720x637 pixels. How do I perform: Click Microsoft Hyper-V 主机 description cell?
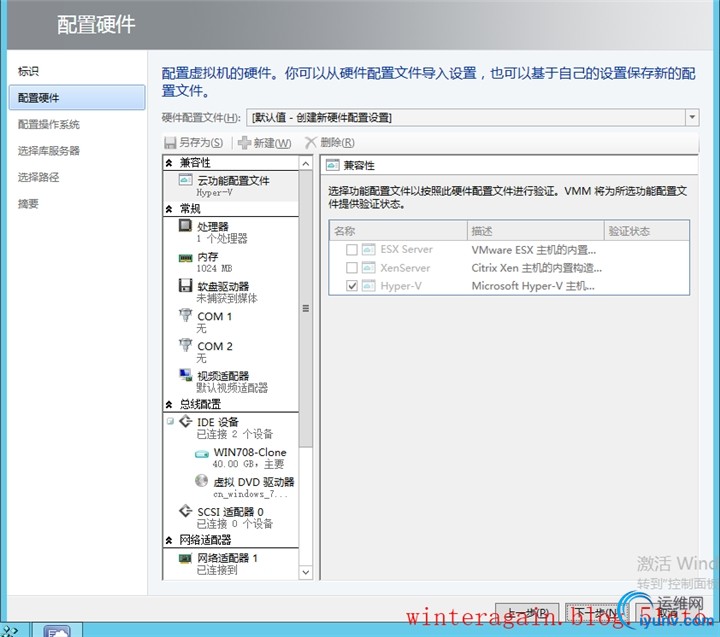click(x=533, y=286)
